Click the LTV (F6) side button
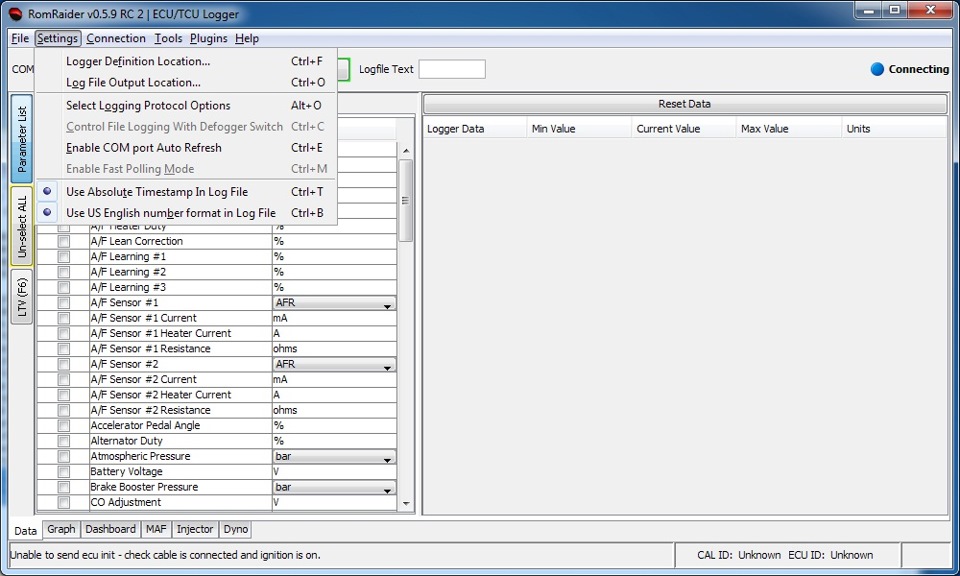Screen dimensions: 960x576 tap(22, 297)
